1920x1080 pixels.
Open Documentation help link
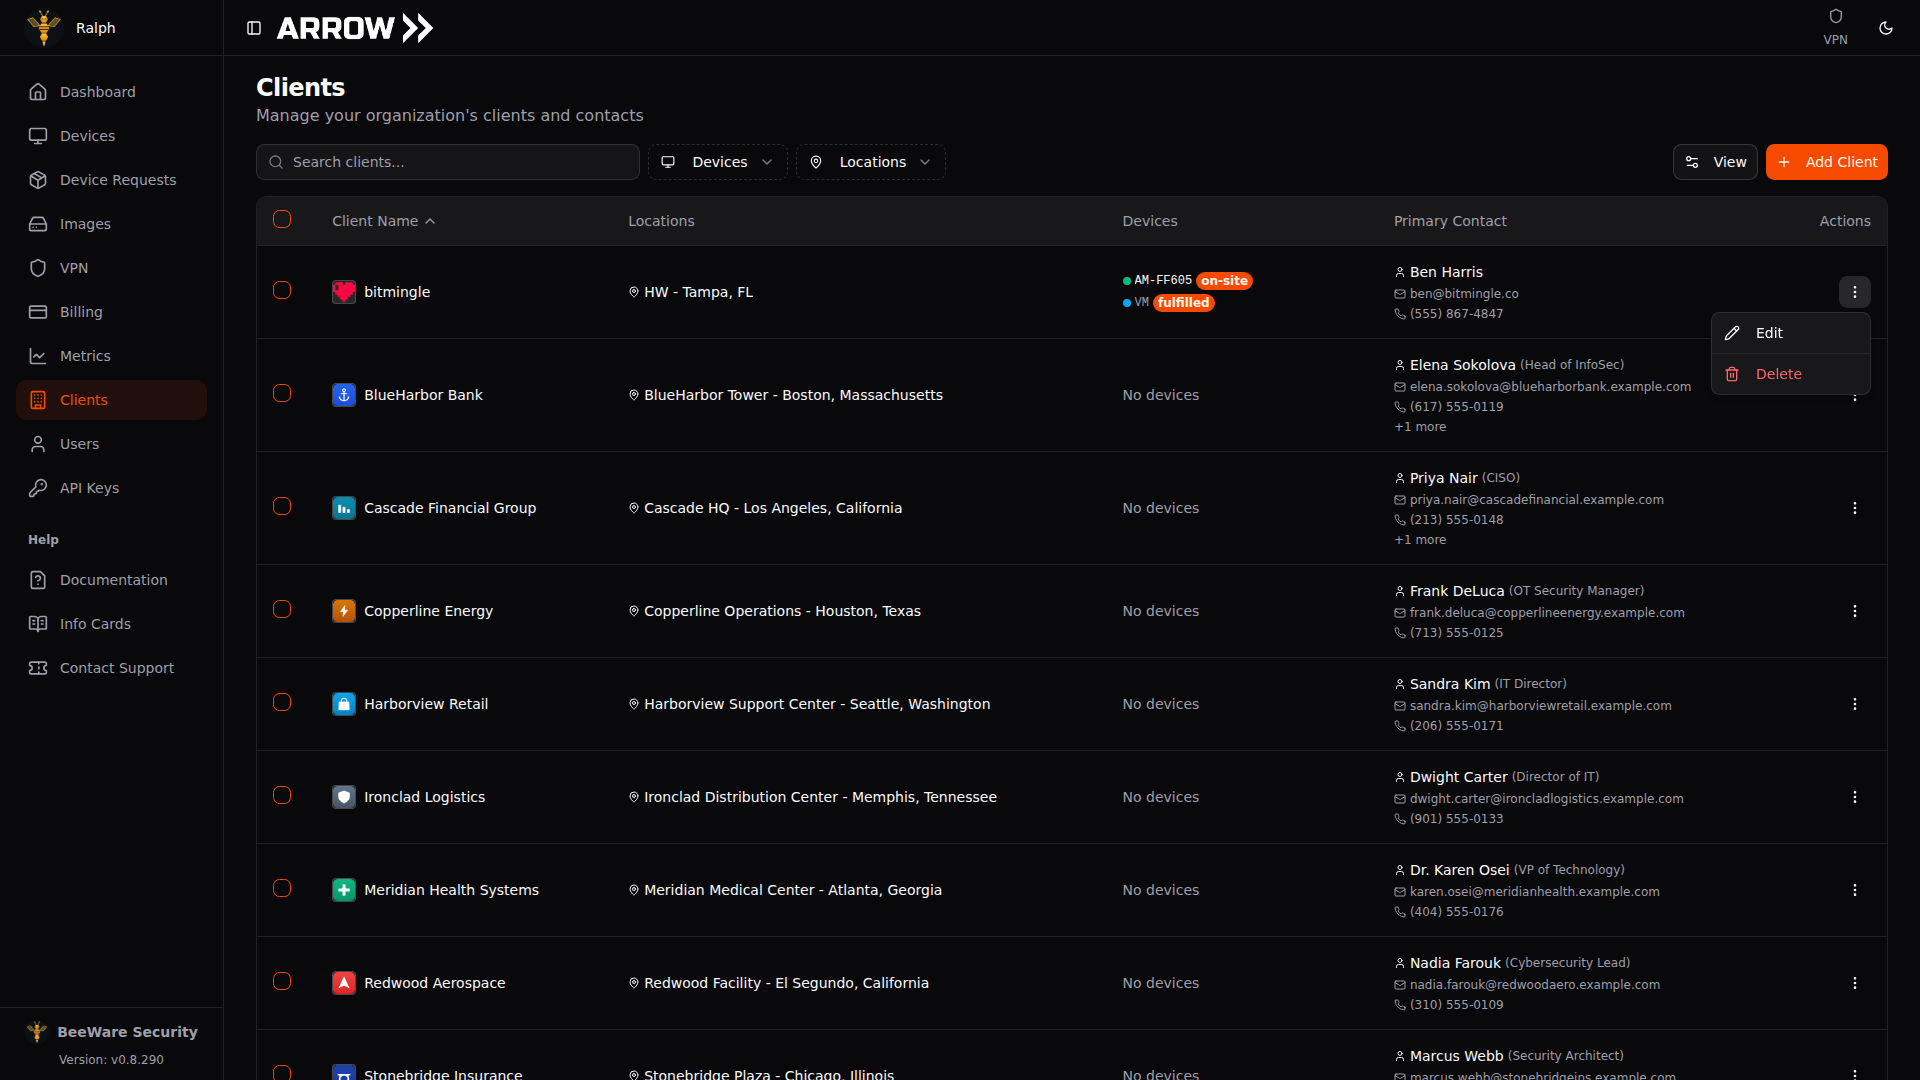point(112,580)
